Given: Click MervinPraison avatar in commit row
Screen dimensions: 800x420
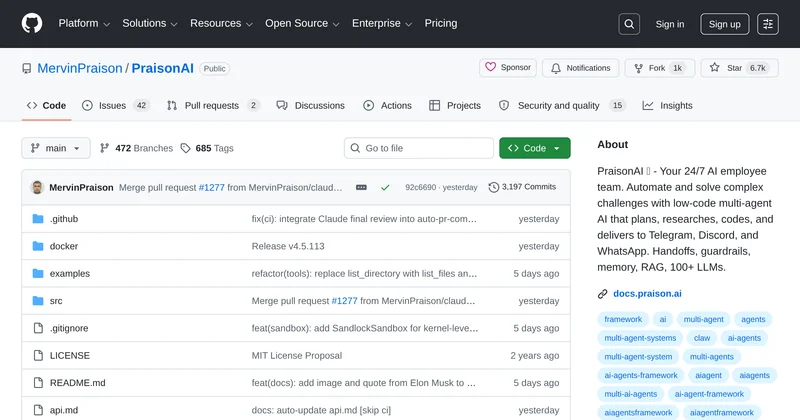Looking at the screenshot, I should click(x=37, y=187).
